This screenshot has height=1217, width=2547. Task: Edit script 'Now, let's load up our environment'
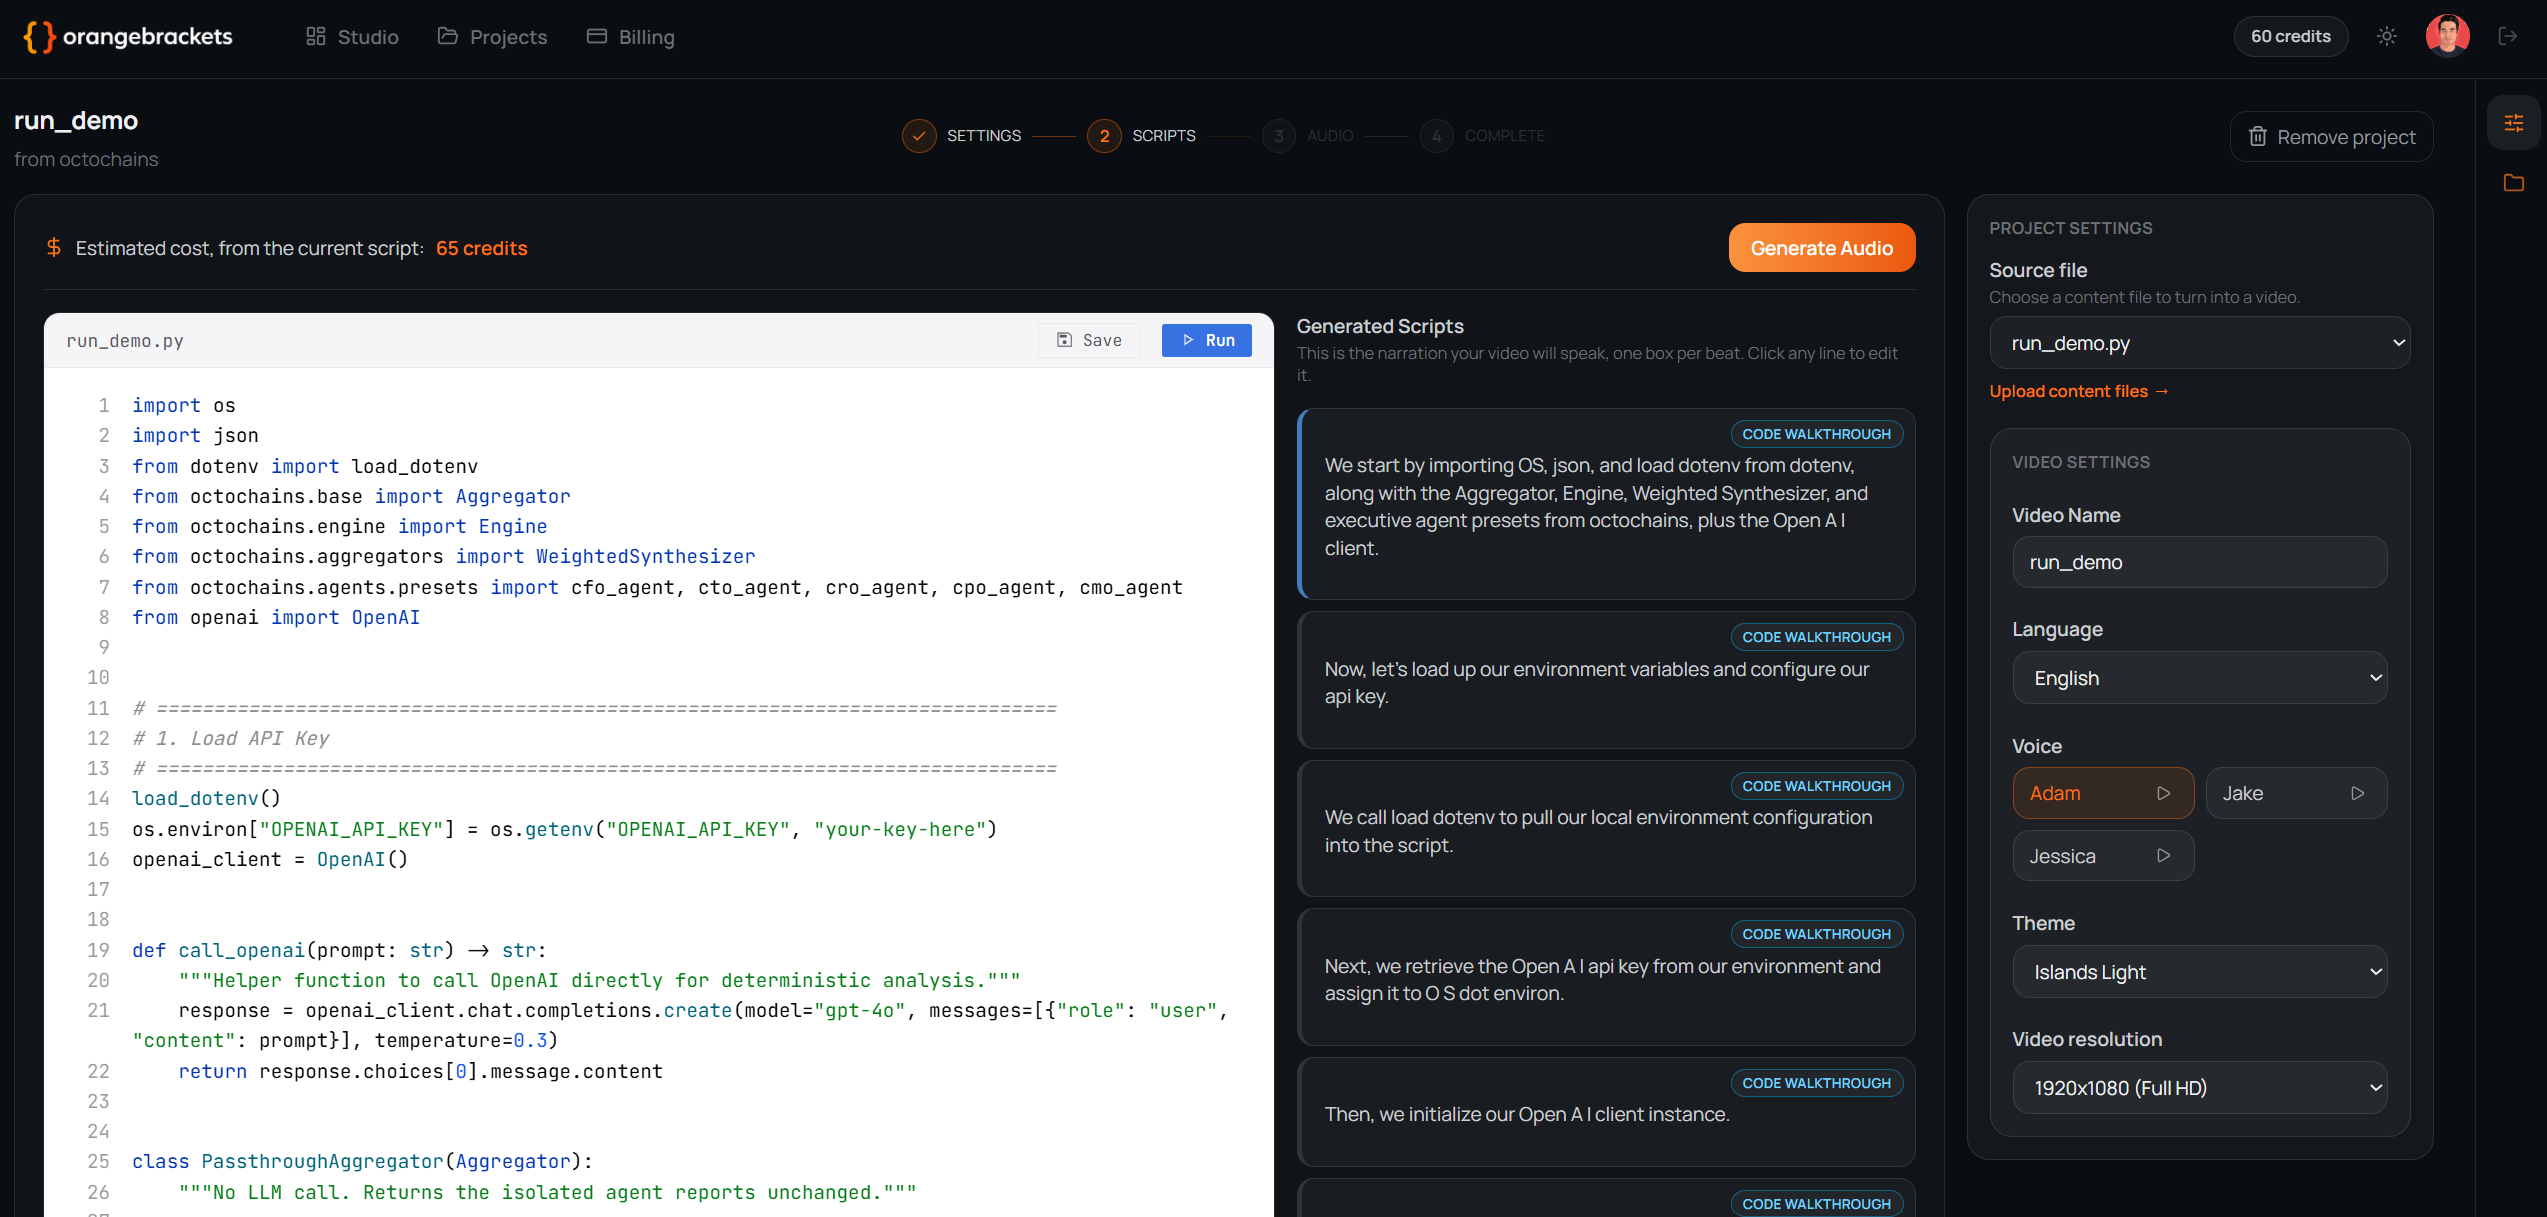(1607, 681)
